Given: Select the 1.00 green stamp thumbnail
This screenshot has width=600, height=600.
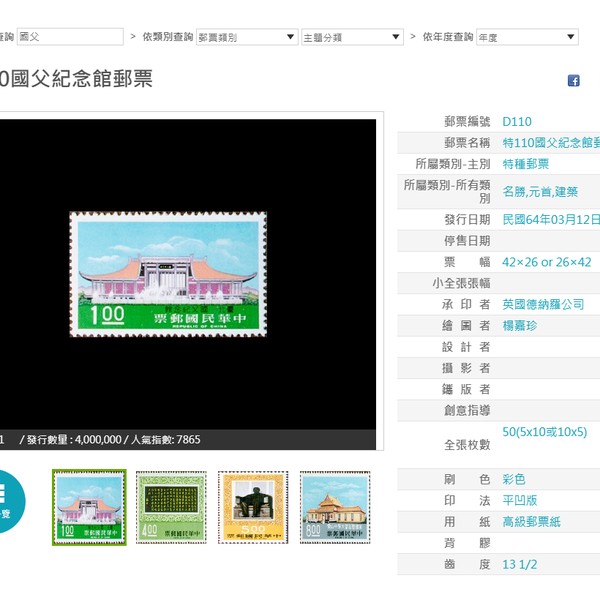Looking at the screenshot, I should (x=89, y=507).
